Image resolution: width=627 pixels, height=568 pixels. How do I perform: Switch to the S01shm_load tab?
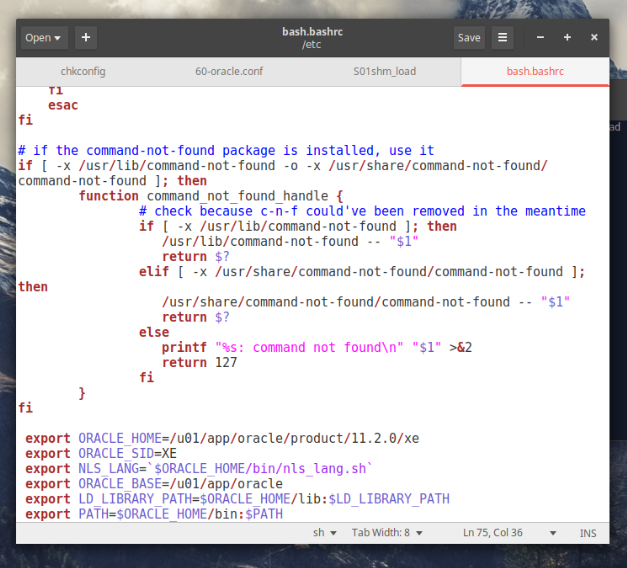385,72
